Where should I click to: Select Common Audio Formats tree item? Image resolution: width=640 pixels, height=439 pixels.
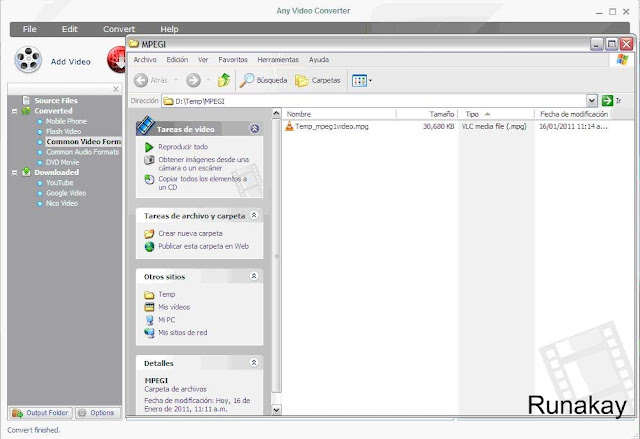click(82, 152)
